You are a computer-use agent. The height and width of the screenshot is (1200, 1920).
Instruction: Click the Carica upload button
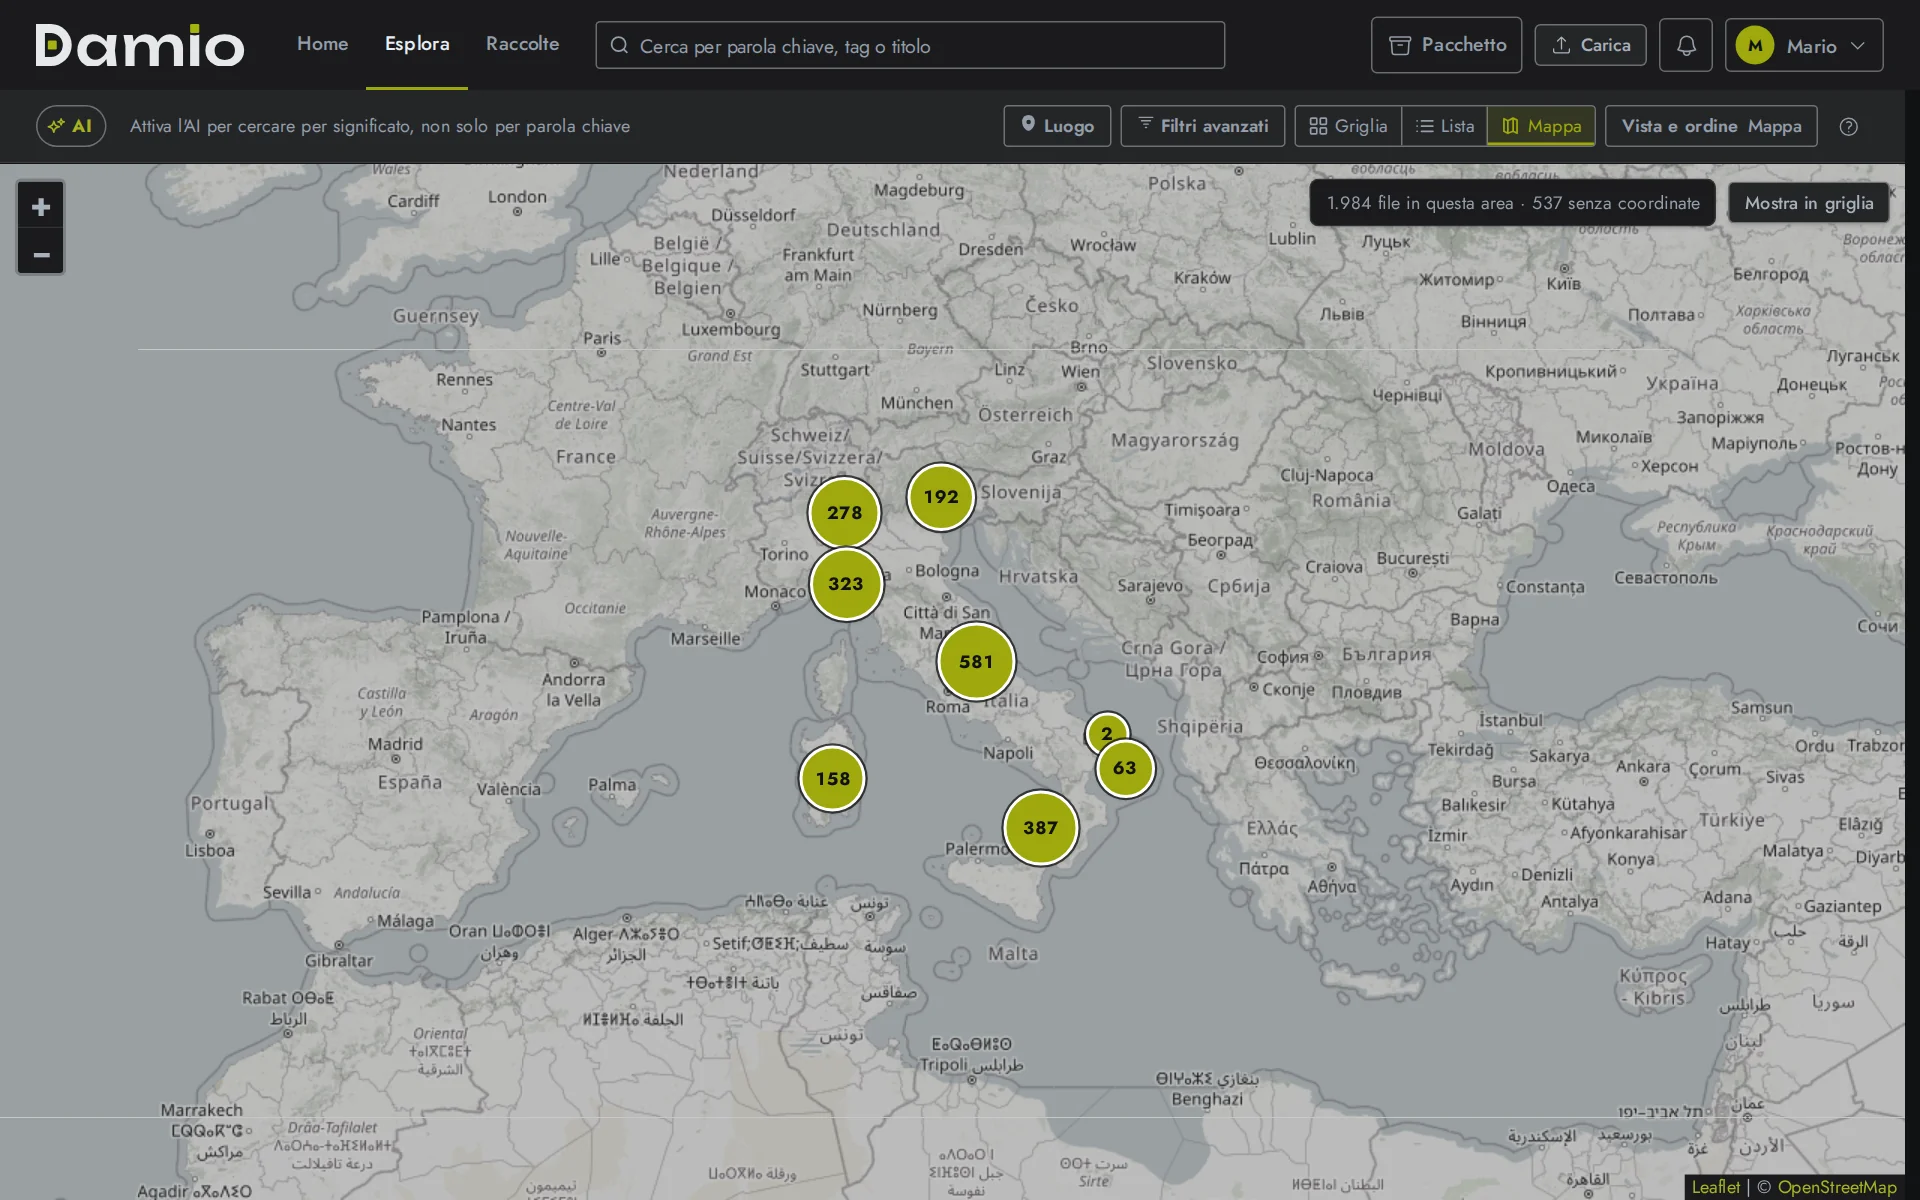pyautogui.click(x=1590, y=45)
